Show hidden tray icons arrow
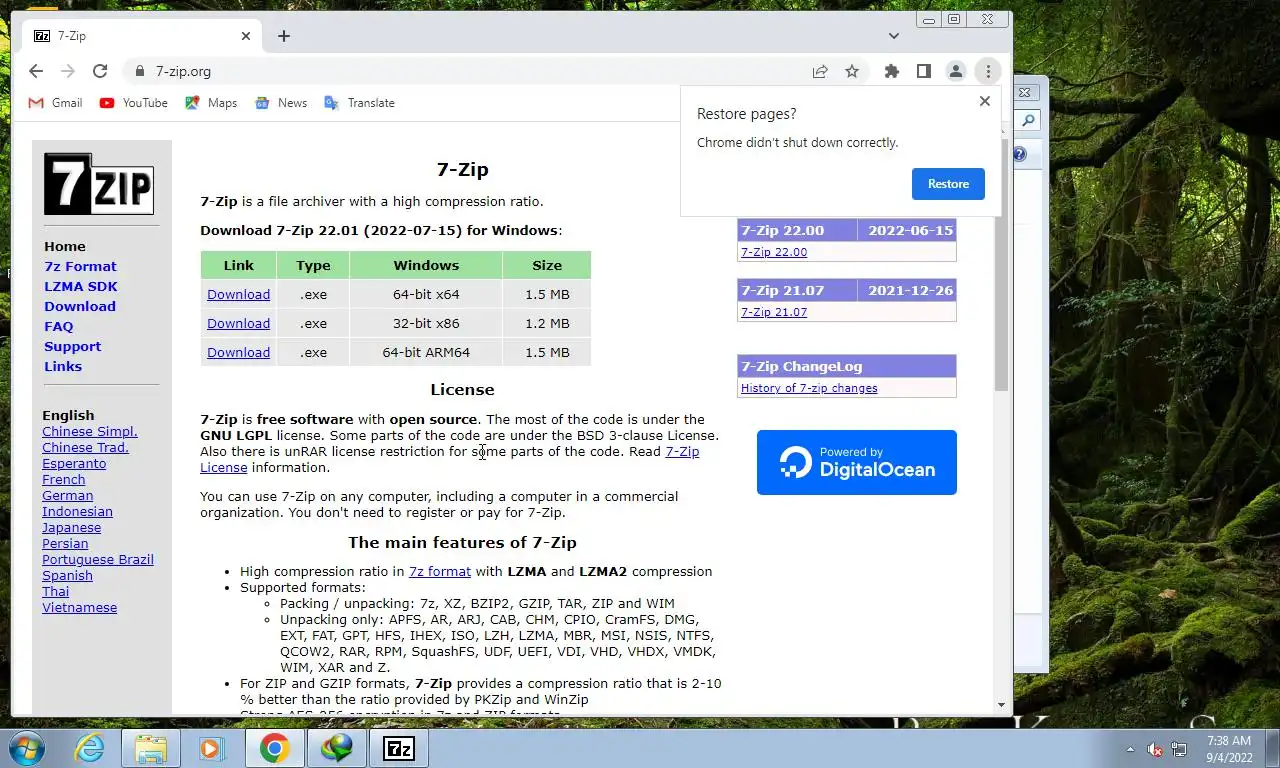The height and width of the screenshot is (768, 1280). click(x=1130, y=749)
